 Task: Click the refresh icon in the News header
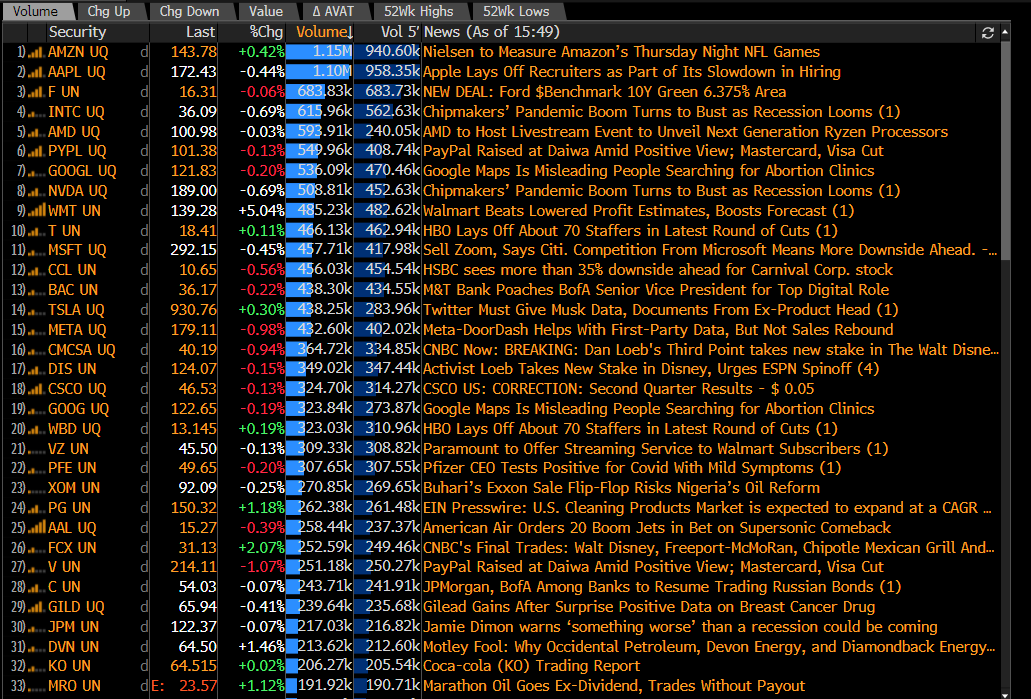pyautogui.click(x=987, y=33)
